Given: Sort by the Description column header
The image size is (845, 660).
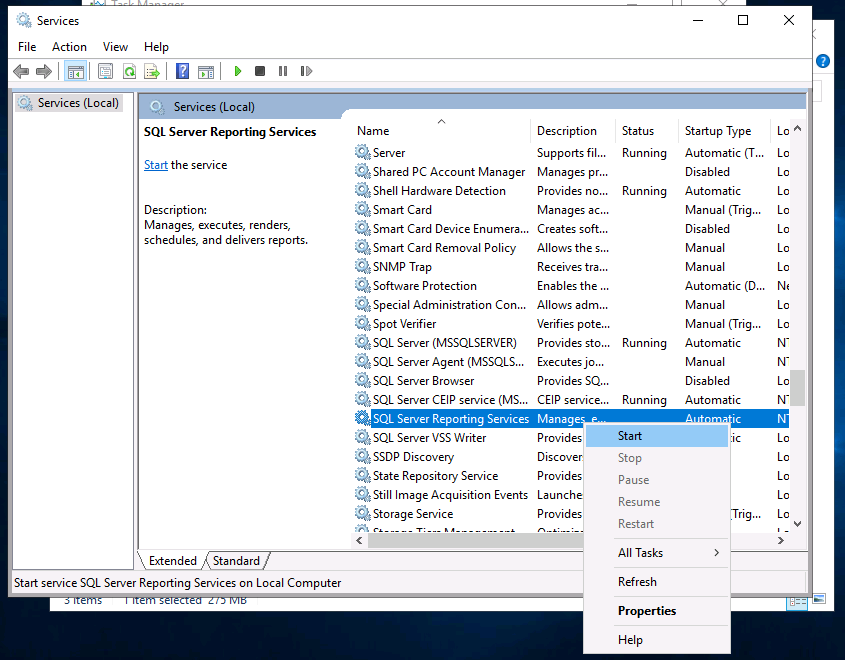Looking at the screenshot, I should [x=573, y=130].
